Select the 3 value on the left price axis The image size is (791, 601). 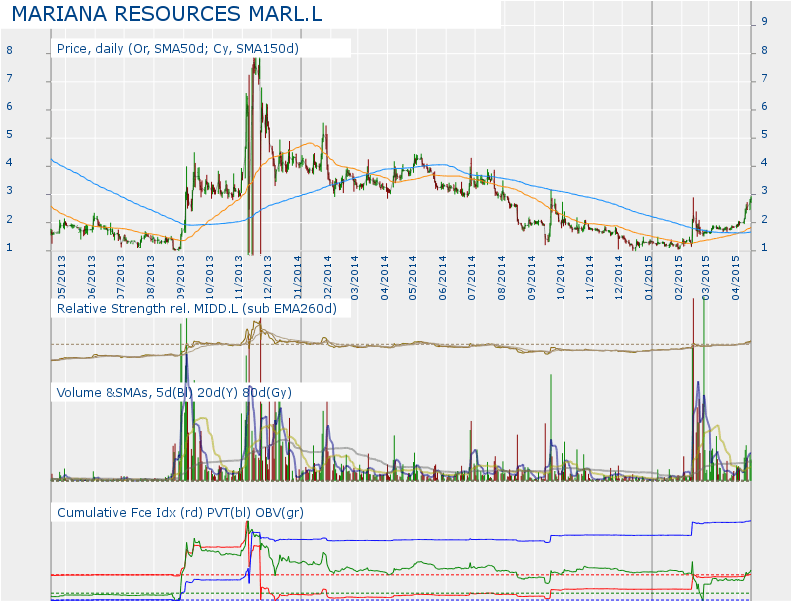(9, 190)
